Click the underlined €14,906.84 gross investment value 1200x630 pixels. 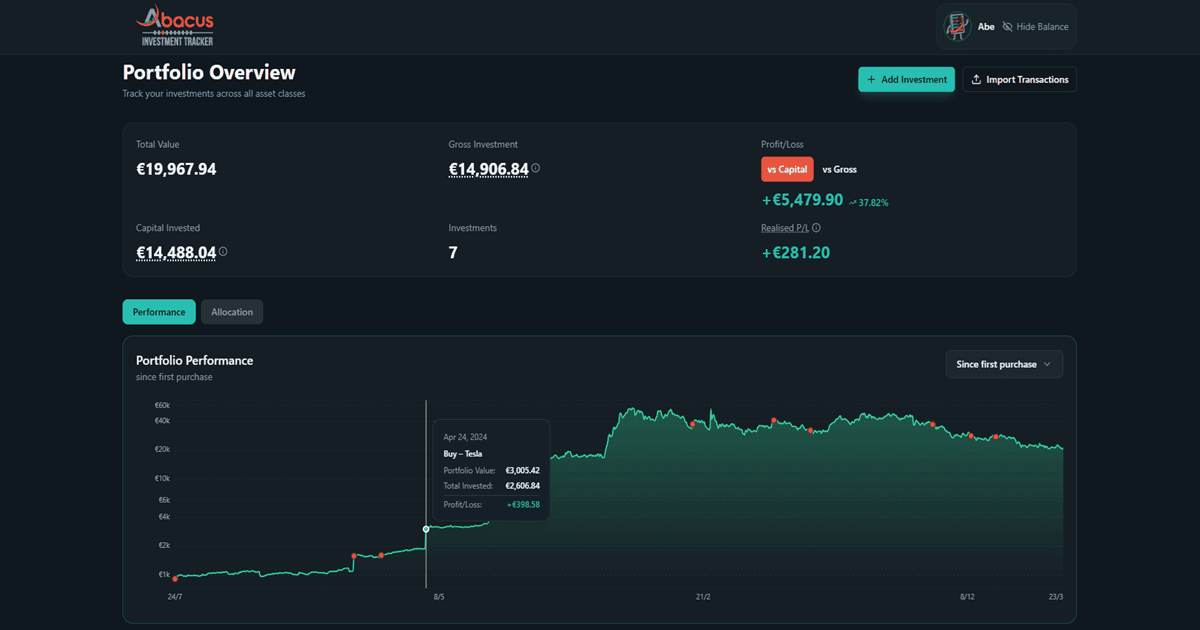click(x=488, y=169)
